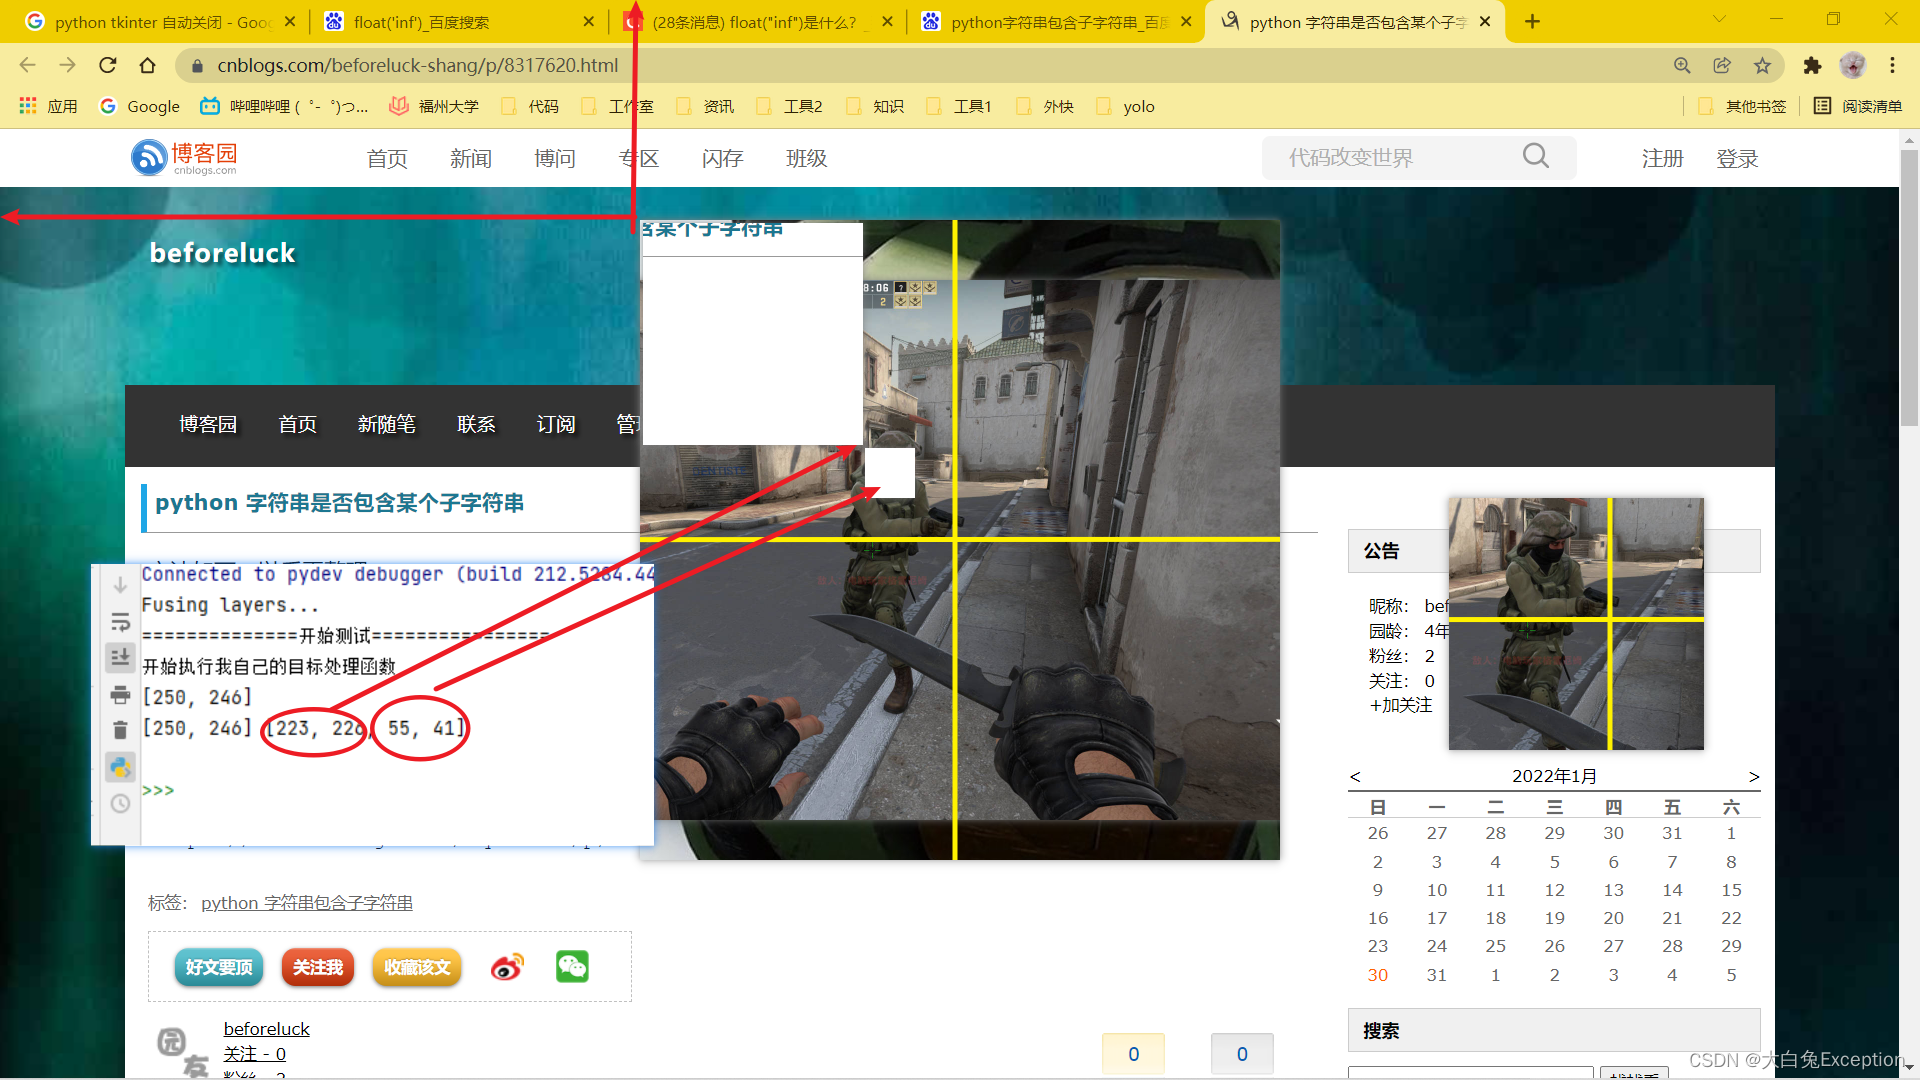Viewport: 1920px width, 1080px height.
Task: Select the highlighted date 30 in calendar
Action: 1378,975
